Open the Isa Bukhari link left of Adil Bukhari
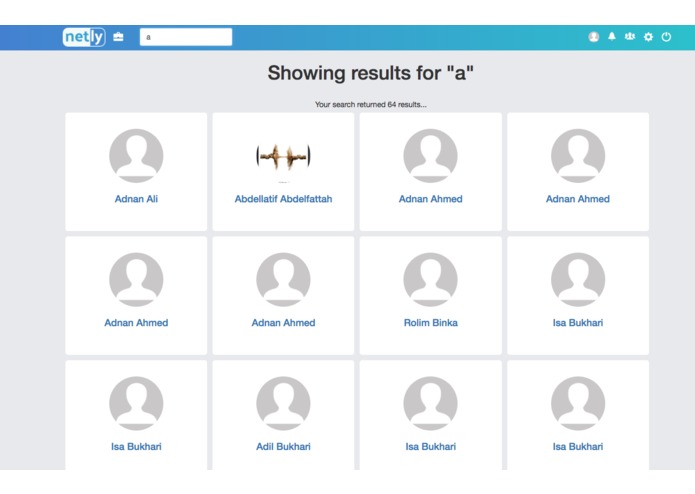The height and width of the screenshot is (494, 695). tap(136, 447)
